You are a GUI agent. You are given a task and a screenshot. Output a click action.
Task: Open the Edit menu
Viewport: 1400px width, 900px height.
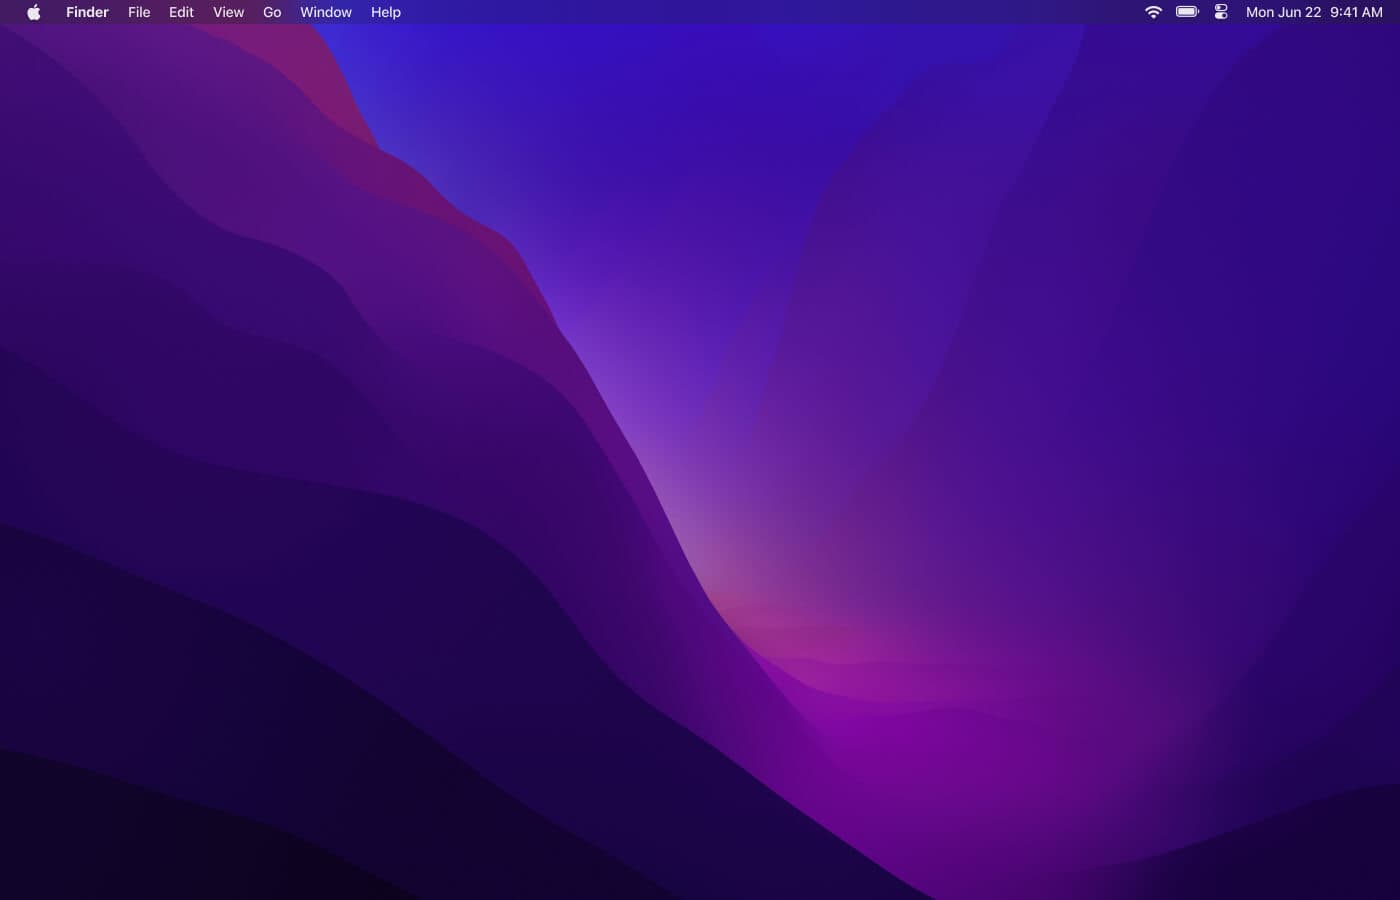[x=181, y=12]
